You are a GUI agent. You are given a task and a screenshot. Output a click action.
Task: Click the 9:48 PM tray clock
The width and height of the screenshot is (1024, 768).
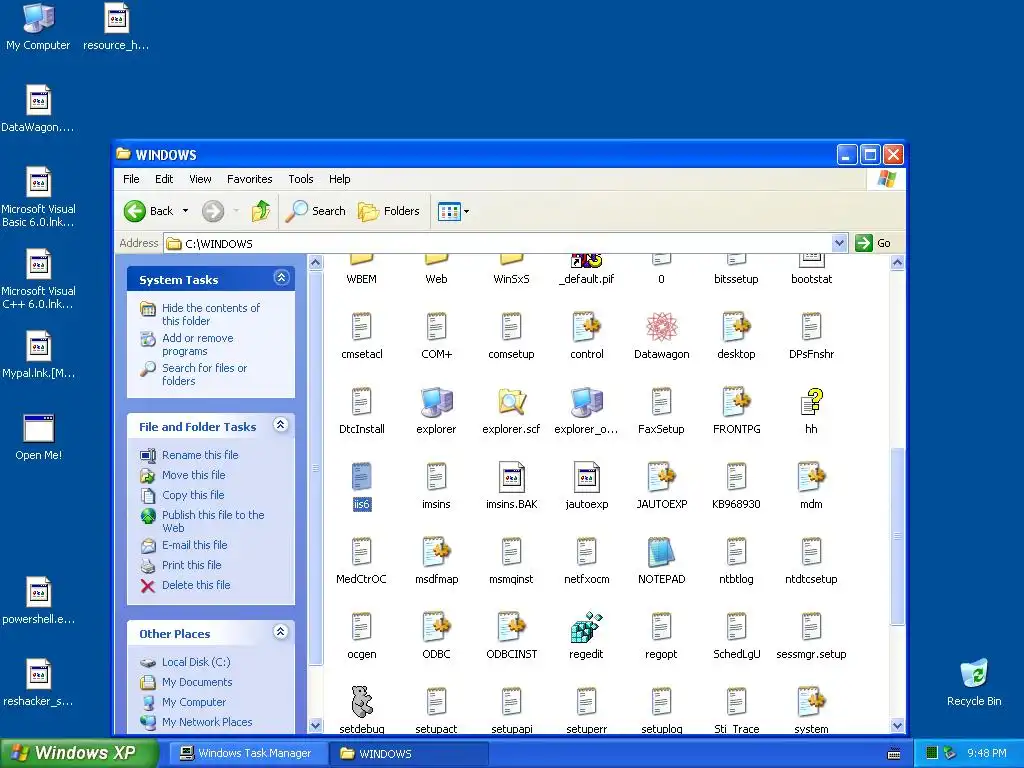click(x=986, y=754)
